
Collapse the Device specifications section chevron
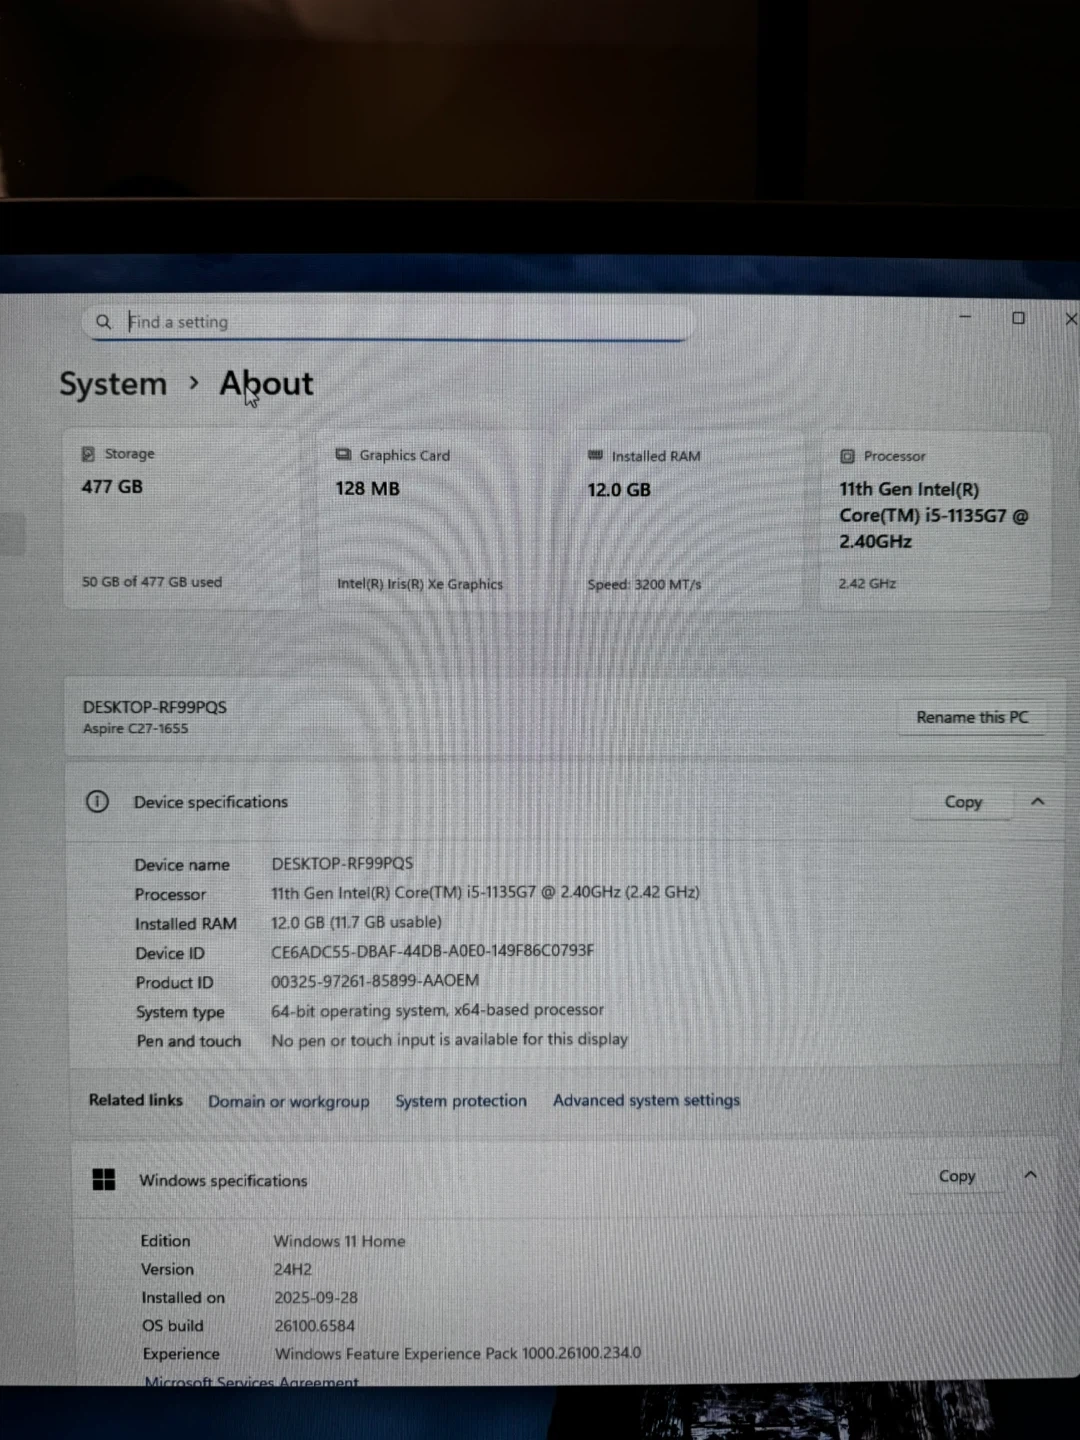[x=1037, y=802]
